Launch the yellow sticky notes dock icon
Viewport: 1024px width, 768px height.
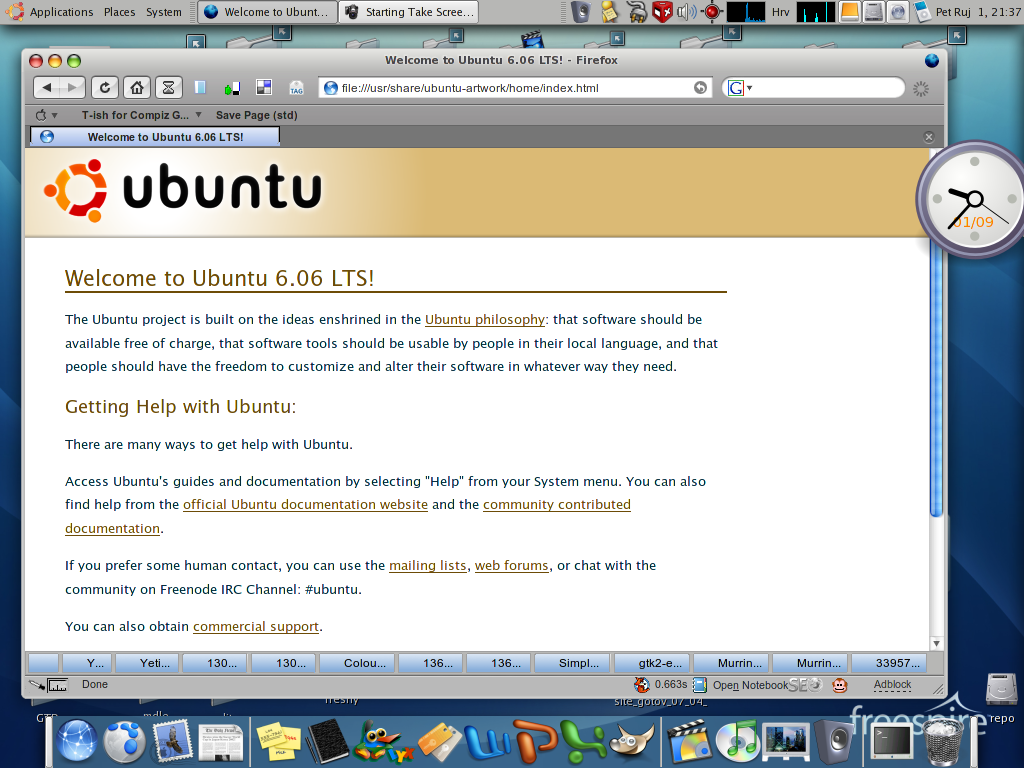(x=279, y=742)
